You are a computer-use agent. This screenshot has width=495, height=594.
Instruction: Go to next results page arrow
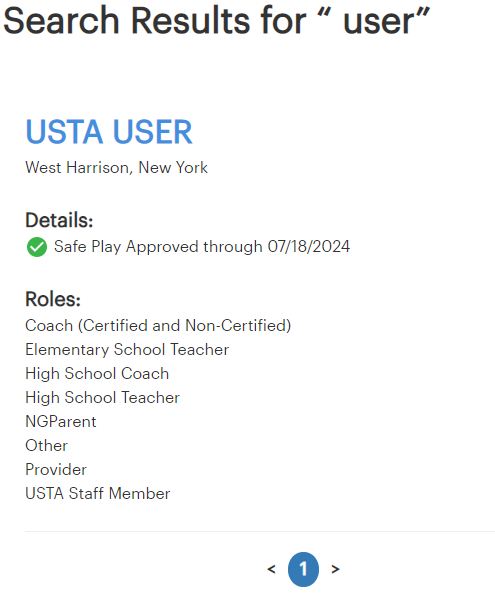pyautogui.click(x=335, y=569)
